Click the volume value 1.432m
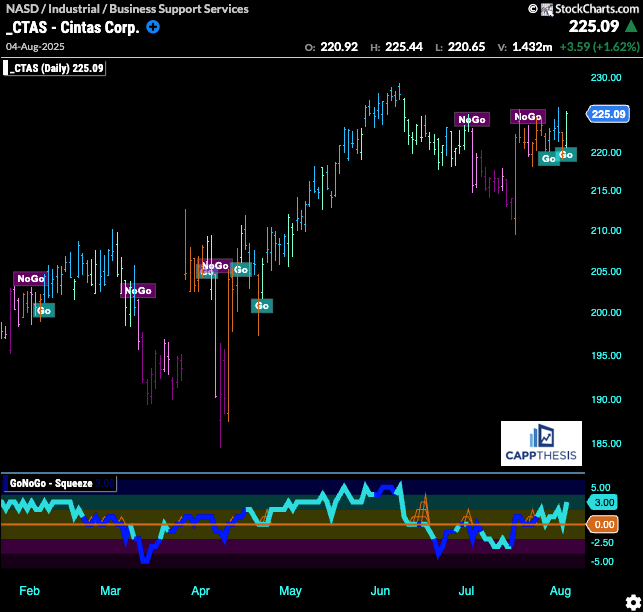Image resolution: width=643 pixels, height=612 pixels. tap(532, 47)
